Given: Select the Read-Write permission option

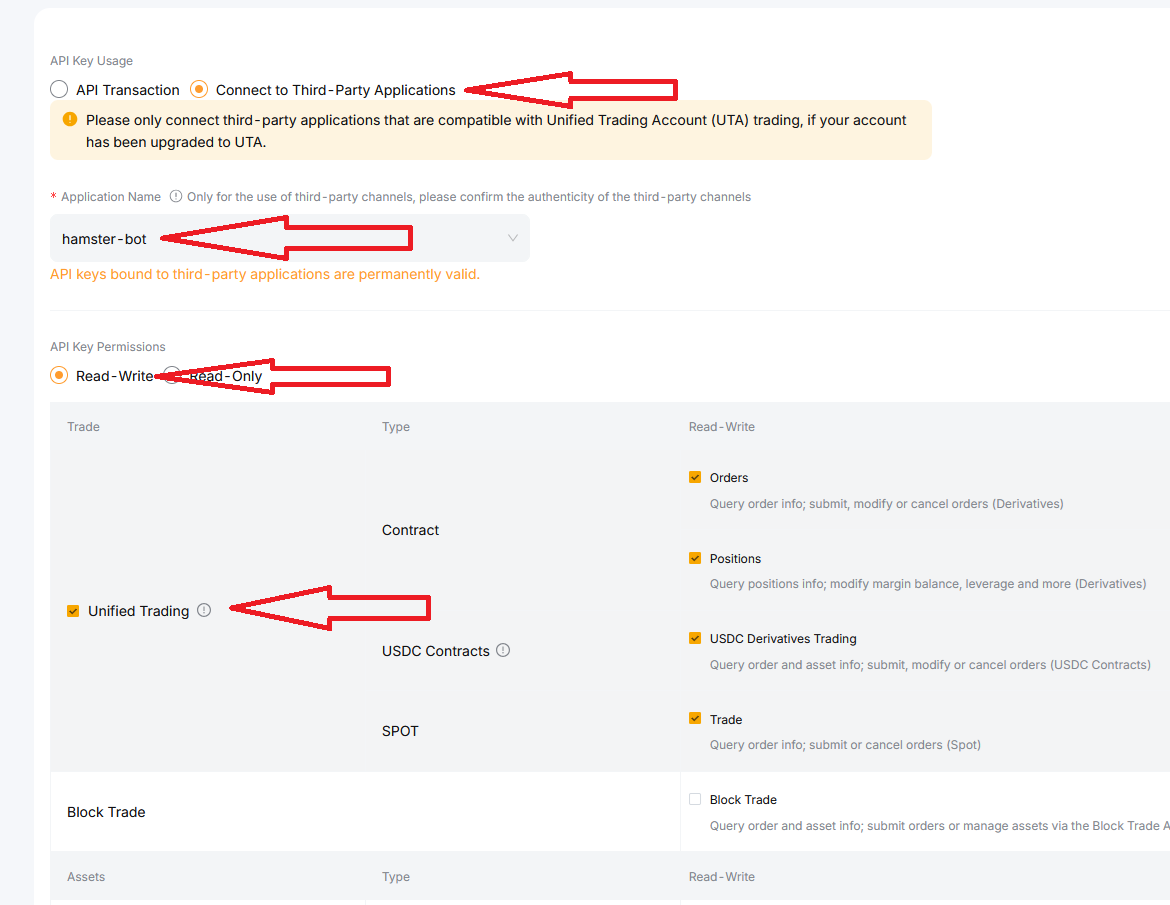Looking at the screenshot, I should click(58, 375).
